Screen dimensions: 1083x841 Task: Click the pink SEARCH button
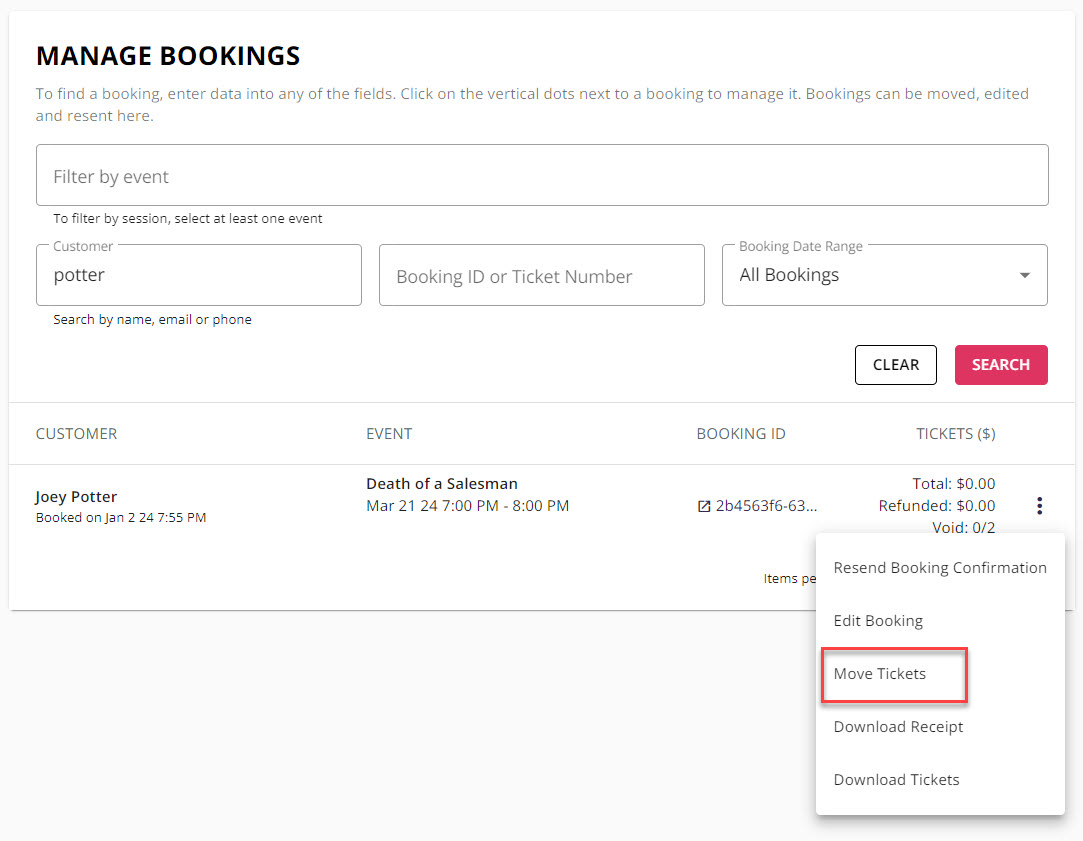pos(1001,365)
